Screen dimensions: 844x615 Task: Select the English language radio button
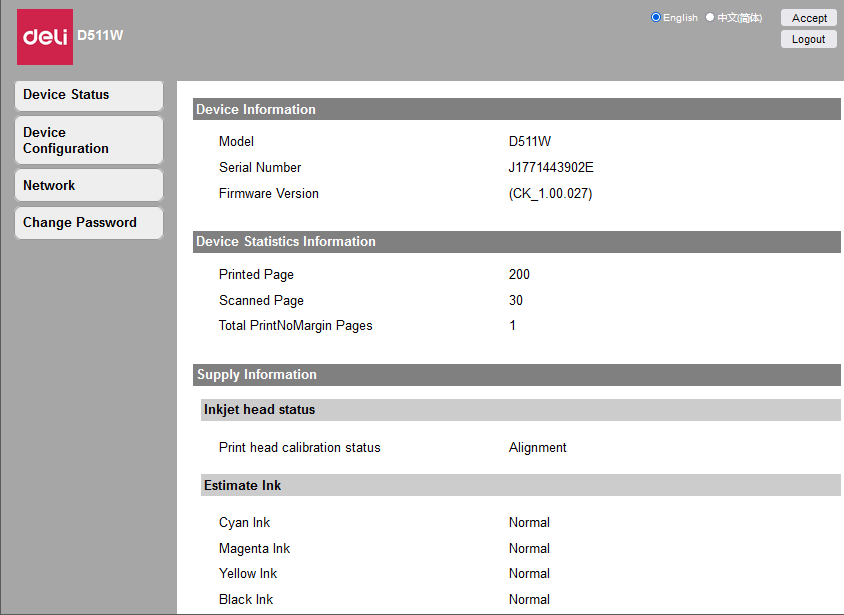point(656,17)
